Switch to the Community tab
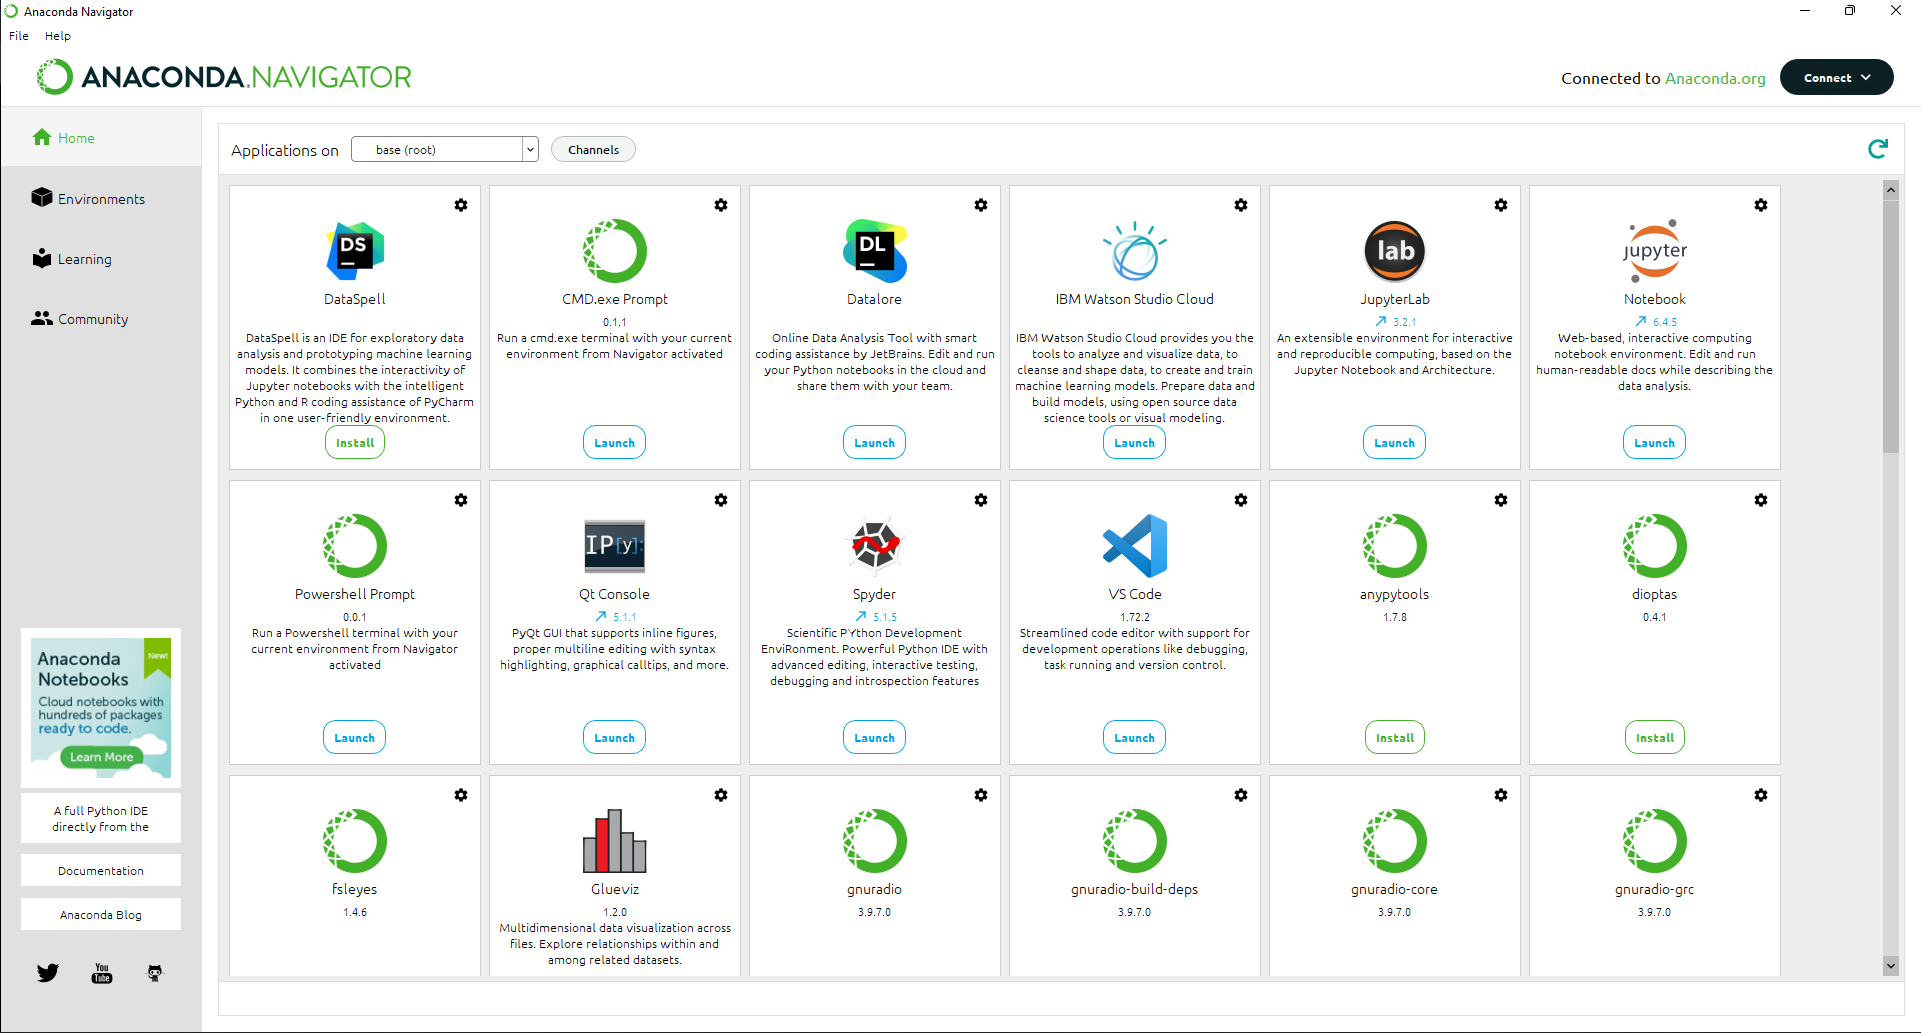Screen dimensions: 1921x1033 [x=100, y=319]
